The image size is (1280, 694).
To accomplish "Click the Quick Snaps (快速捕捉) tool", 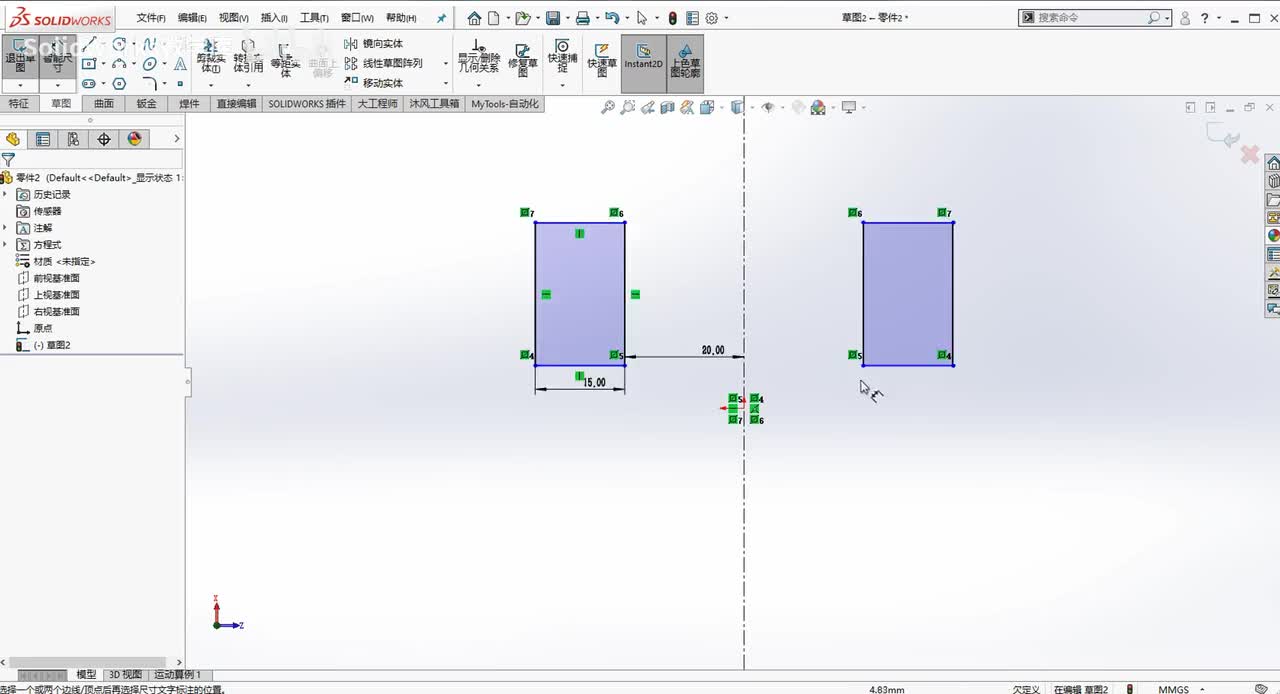I will click(562, 57).
